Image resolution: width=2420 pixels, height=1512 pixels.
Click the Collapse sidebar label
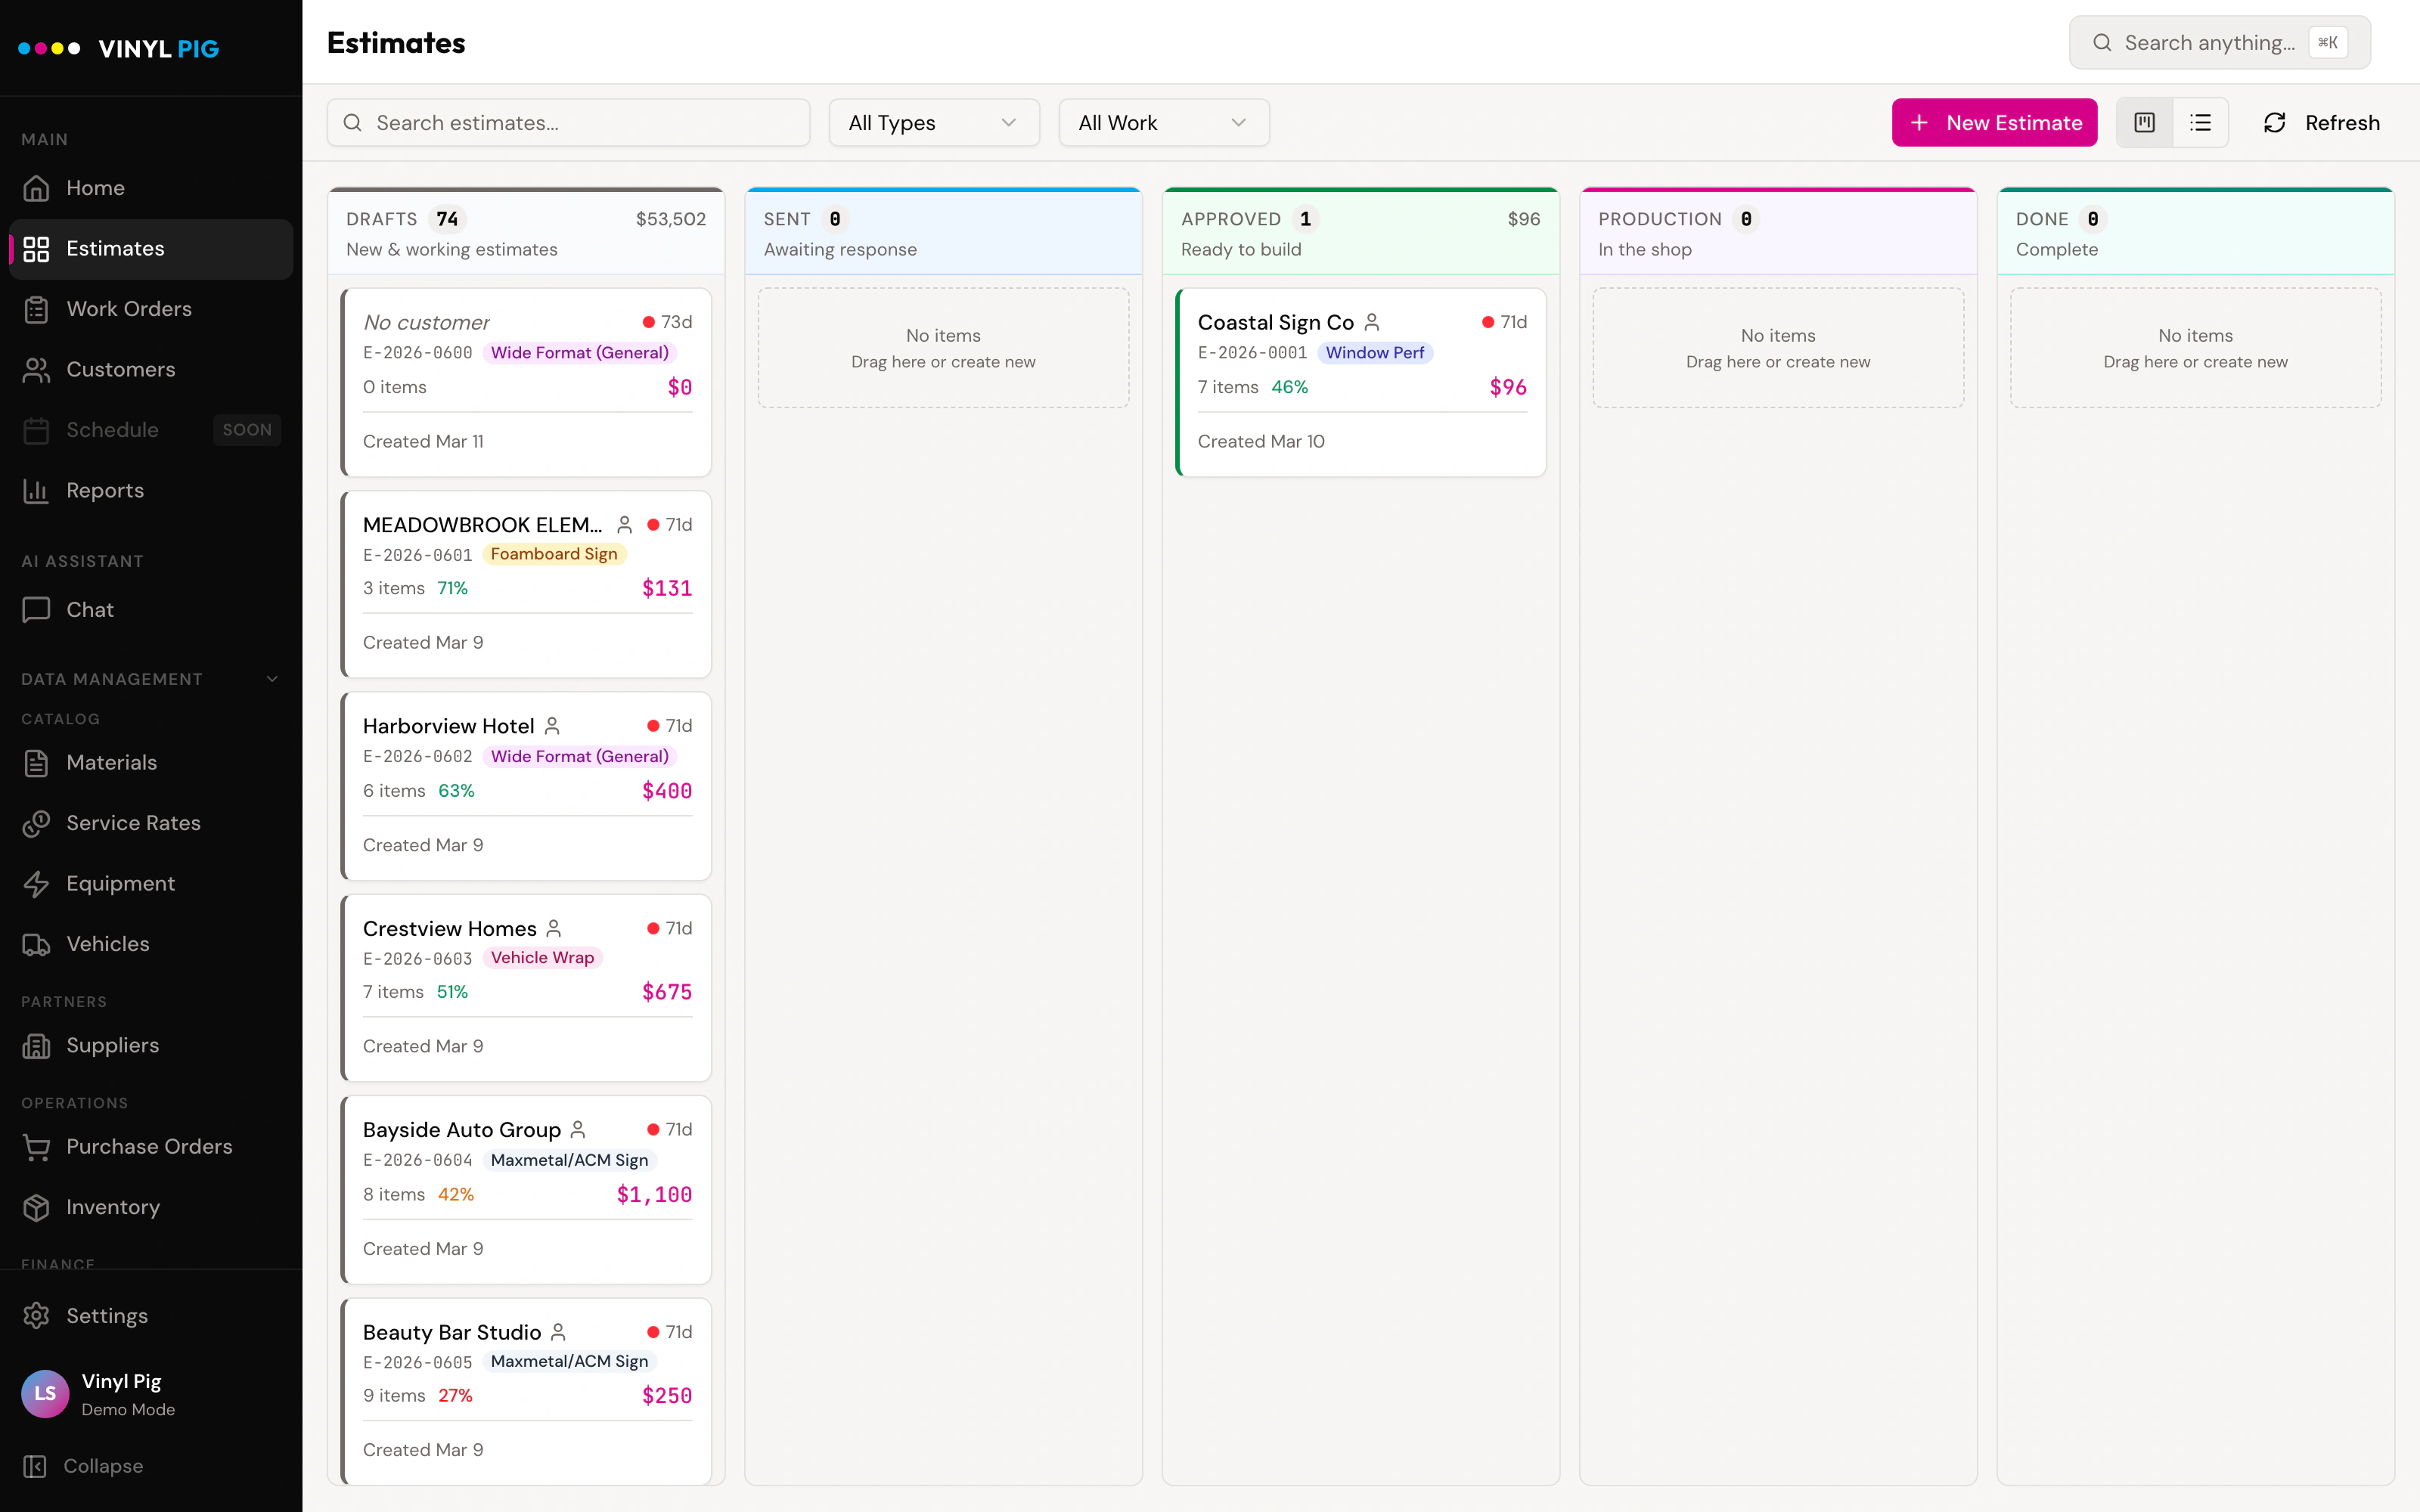[x=103, y=1466]
